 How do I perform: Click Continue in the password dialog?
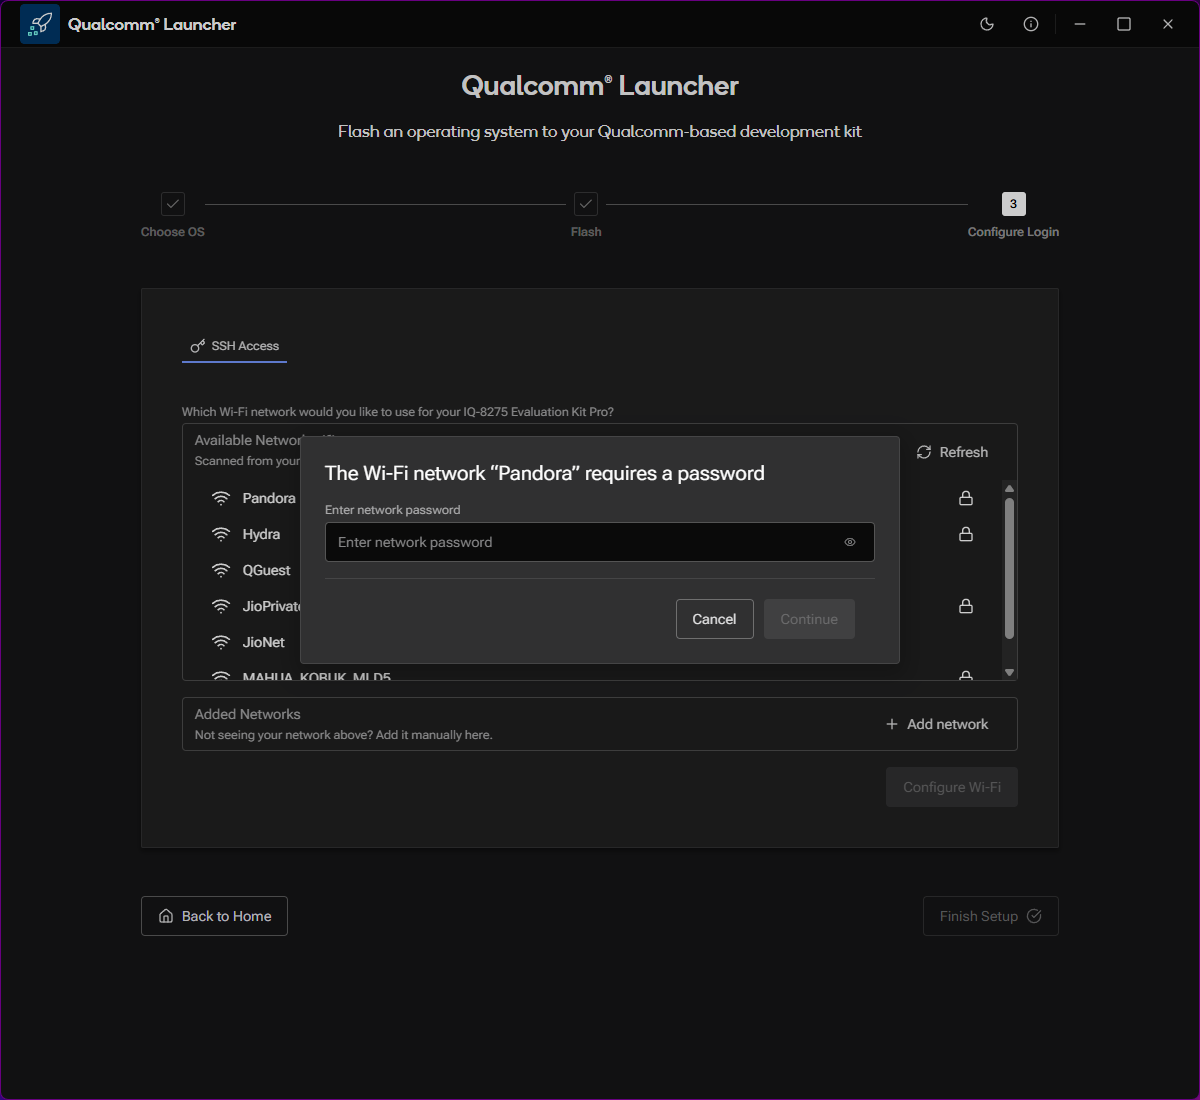click(809, 619)
